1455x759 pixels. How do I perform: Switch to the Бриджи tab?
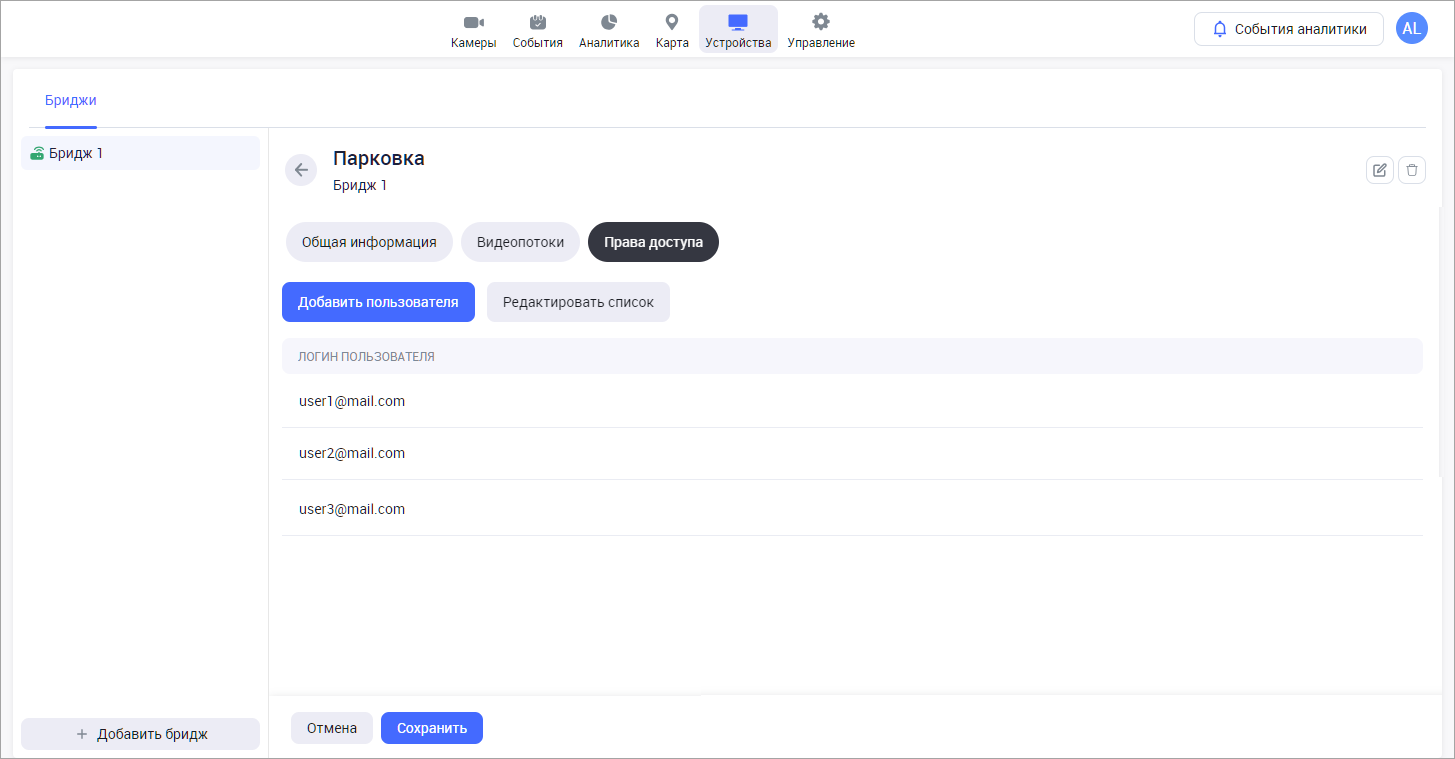point(71,100)
